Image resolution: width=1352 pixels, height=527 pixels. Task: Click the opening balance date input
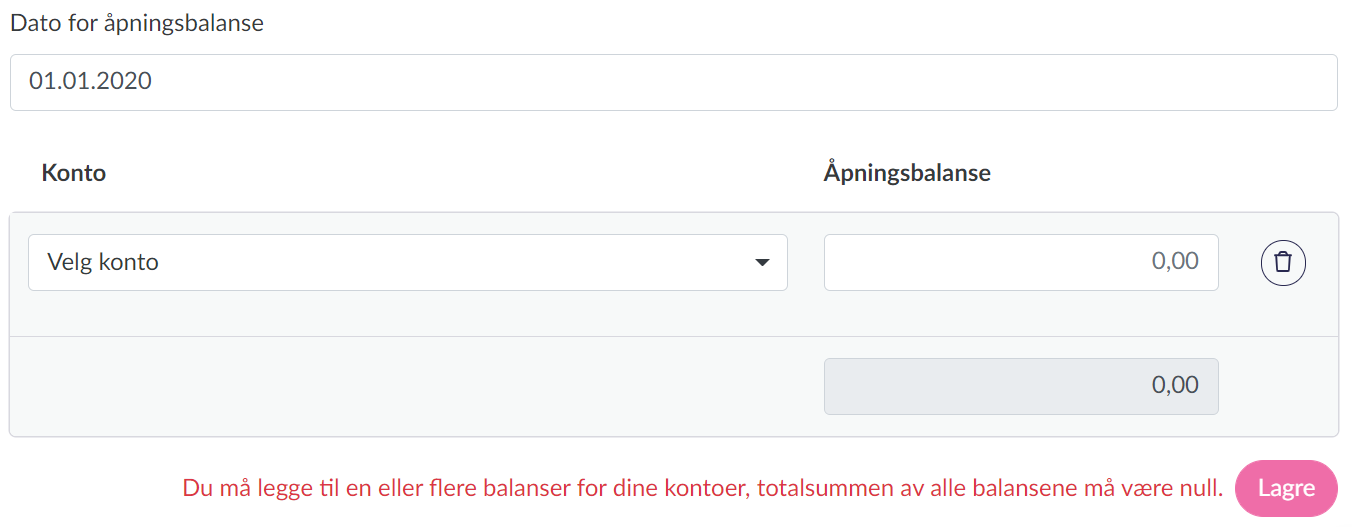pos(673,82)
